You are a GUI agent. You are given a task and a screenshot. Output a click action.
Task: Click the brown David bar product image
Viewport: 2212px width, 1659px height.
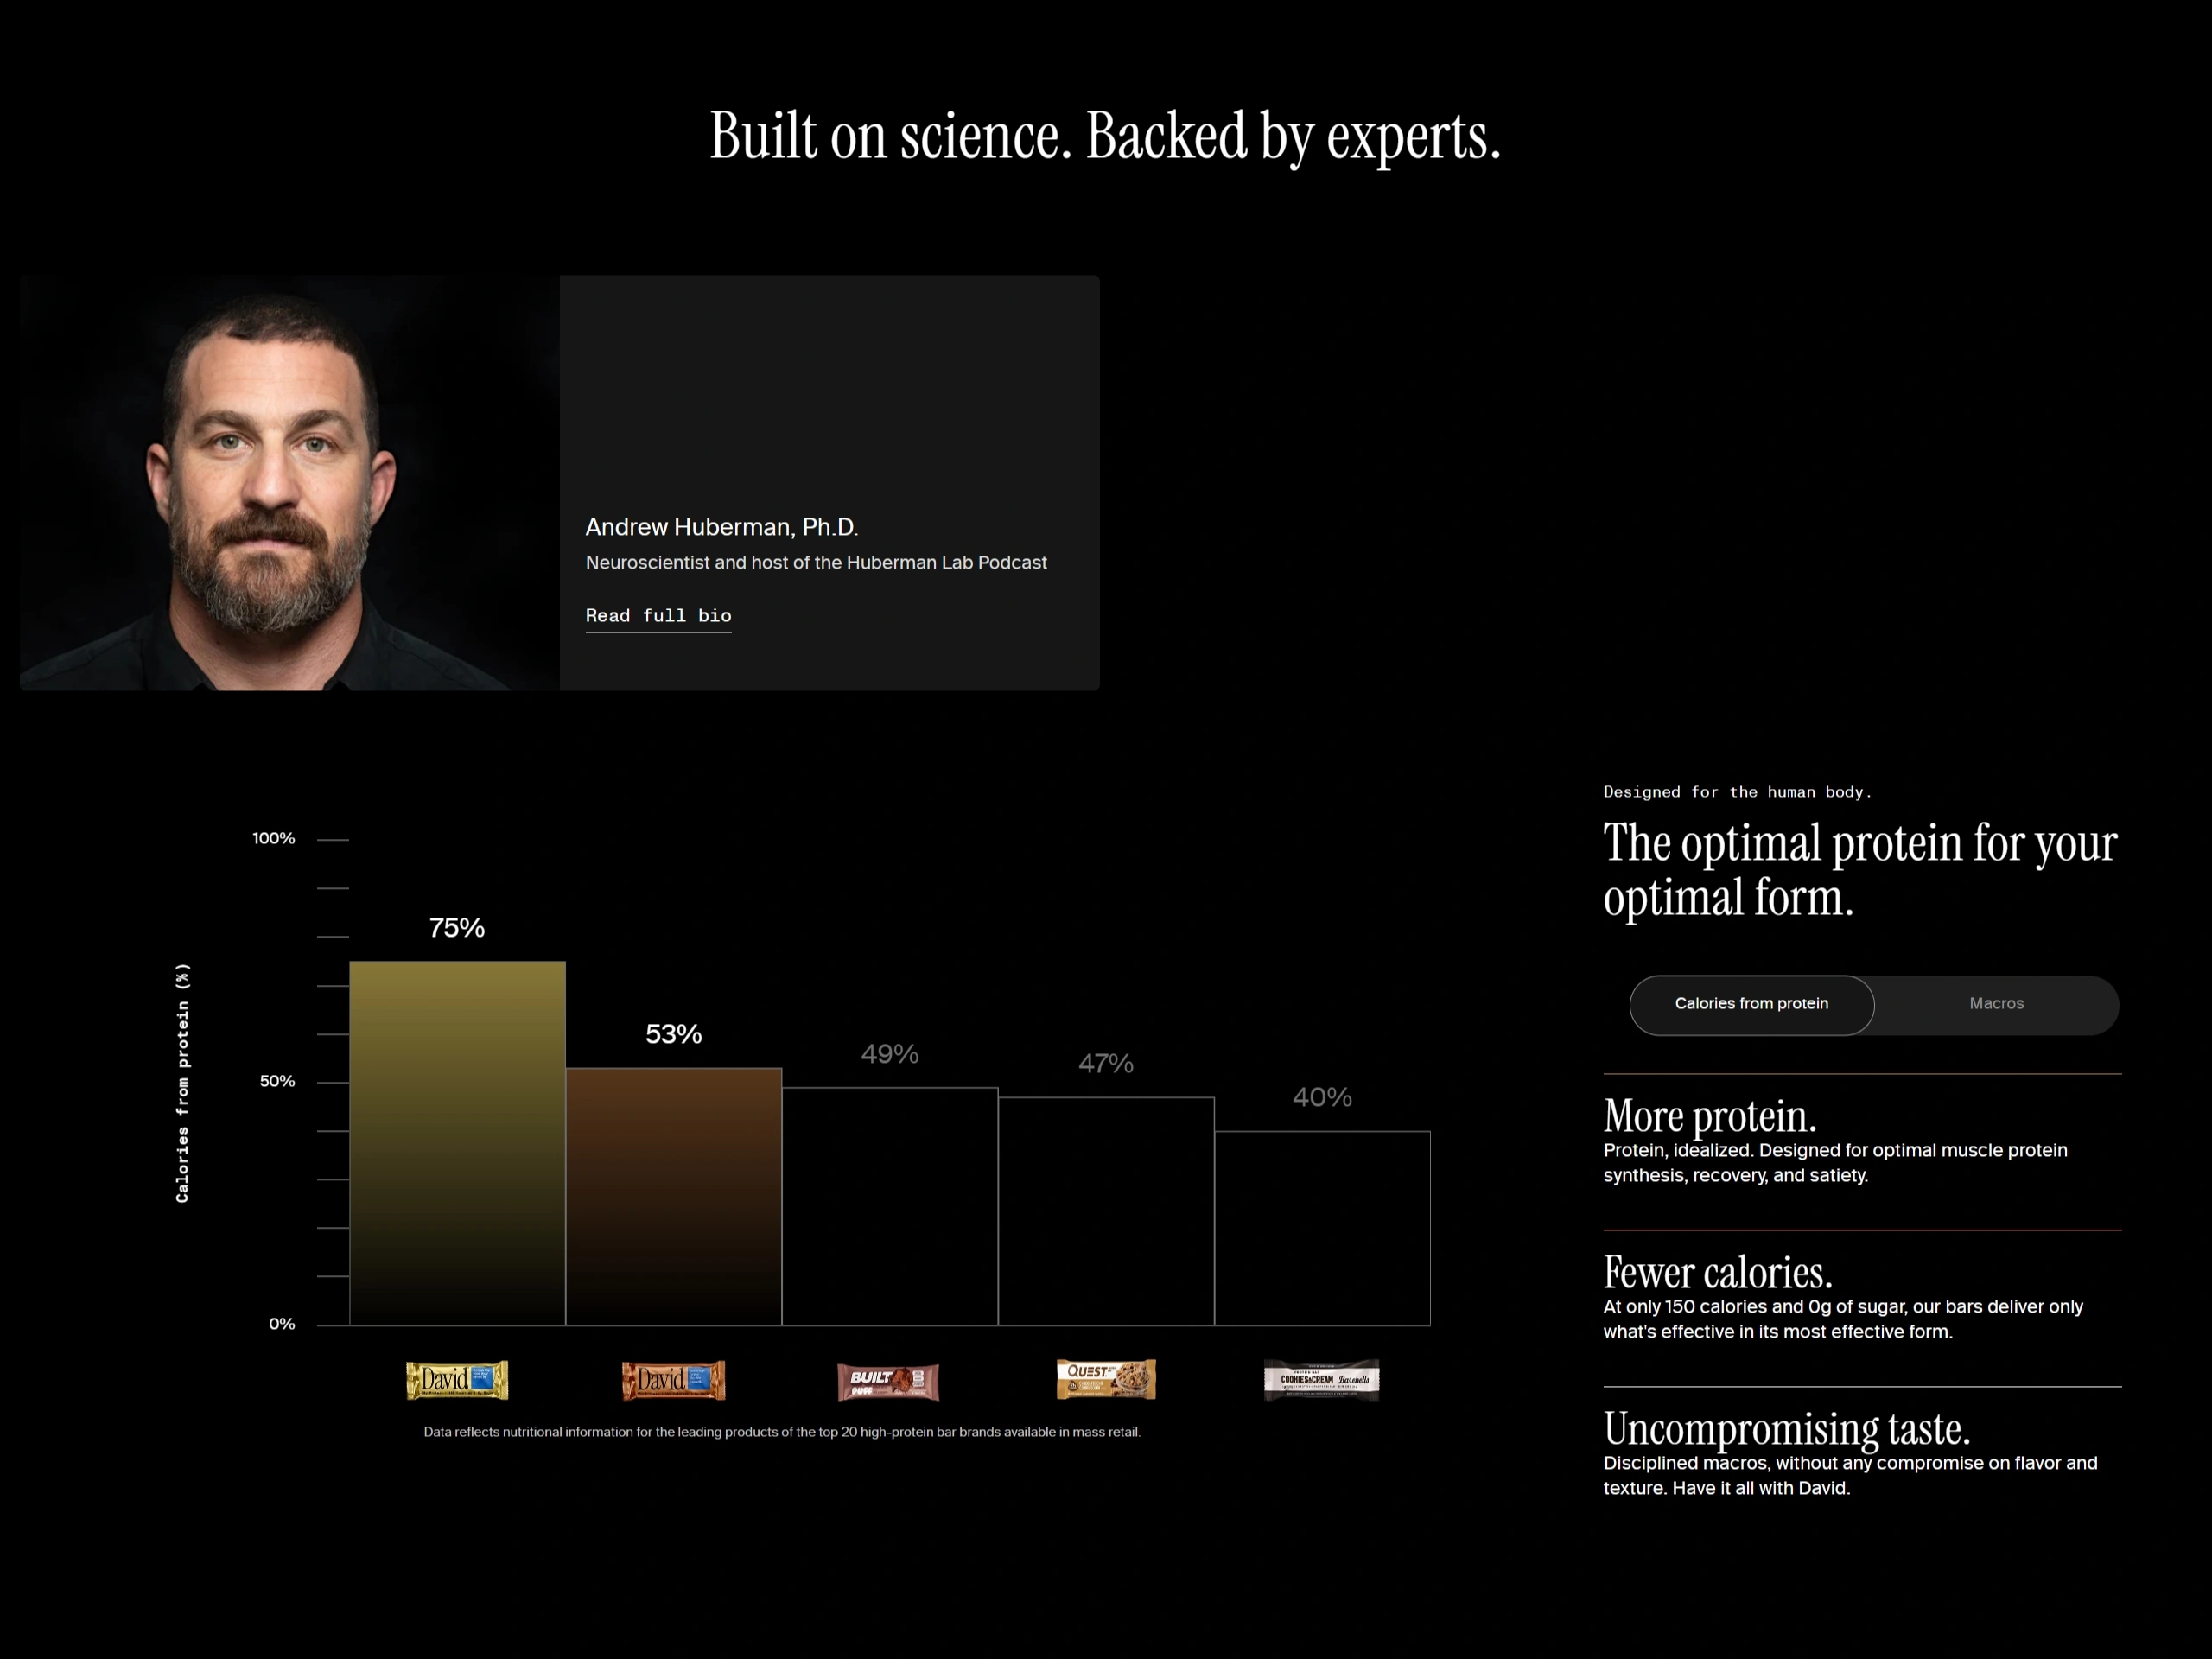click(x=673, y=1380)
